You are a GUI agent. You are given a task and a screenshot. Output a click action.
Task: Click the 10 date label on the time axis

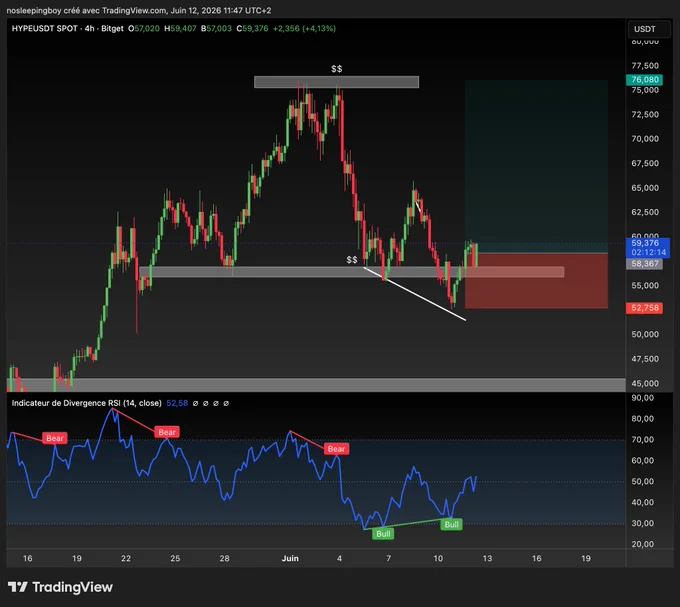click(438, 558)
